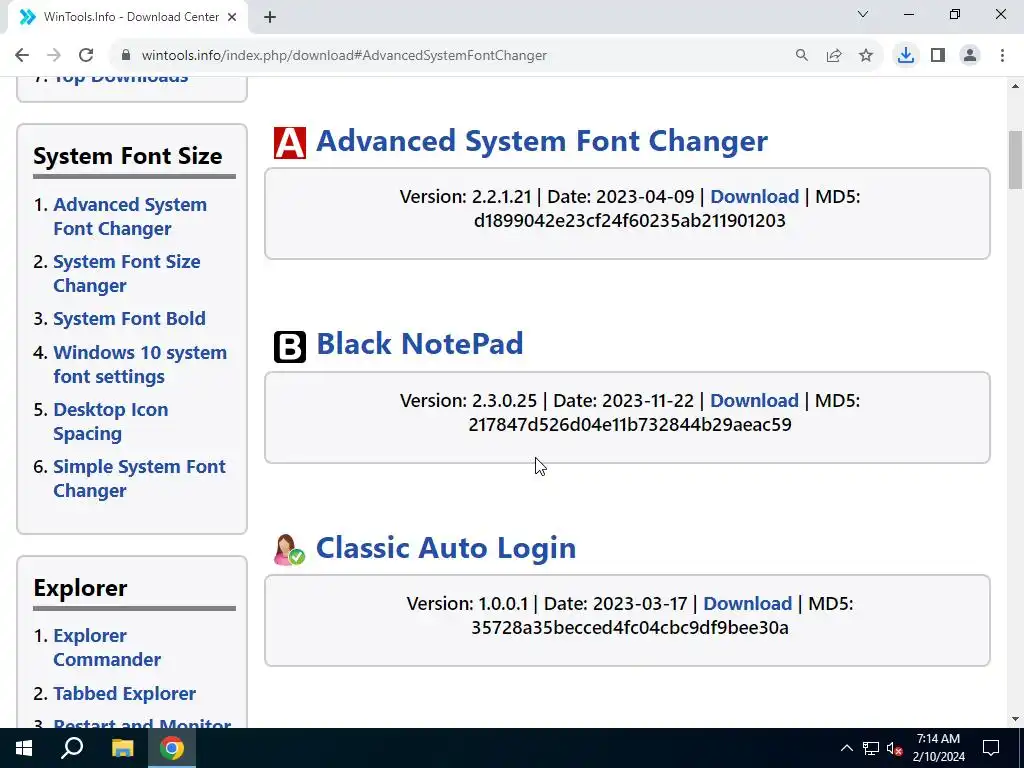Open sidebar link Tabbed Explorer
This screenshot has width=1024, height=768.
pos(124,694)
